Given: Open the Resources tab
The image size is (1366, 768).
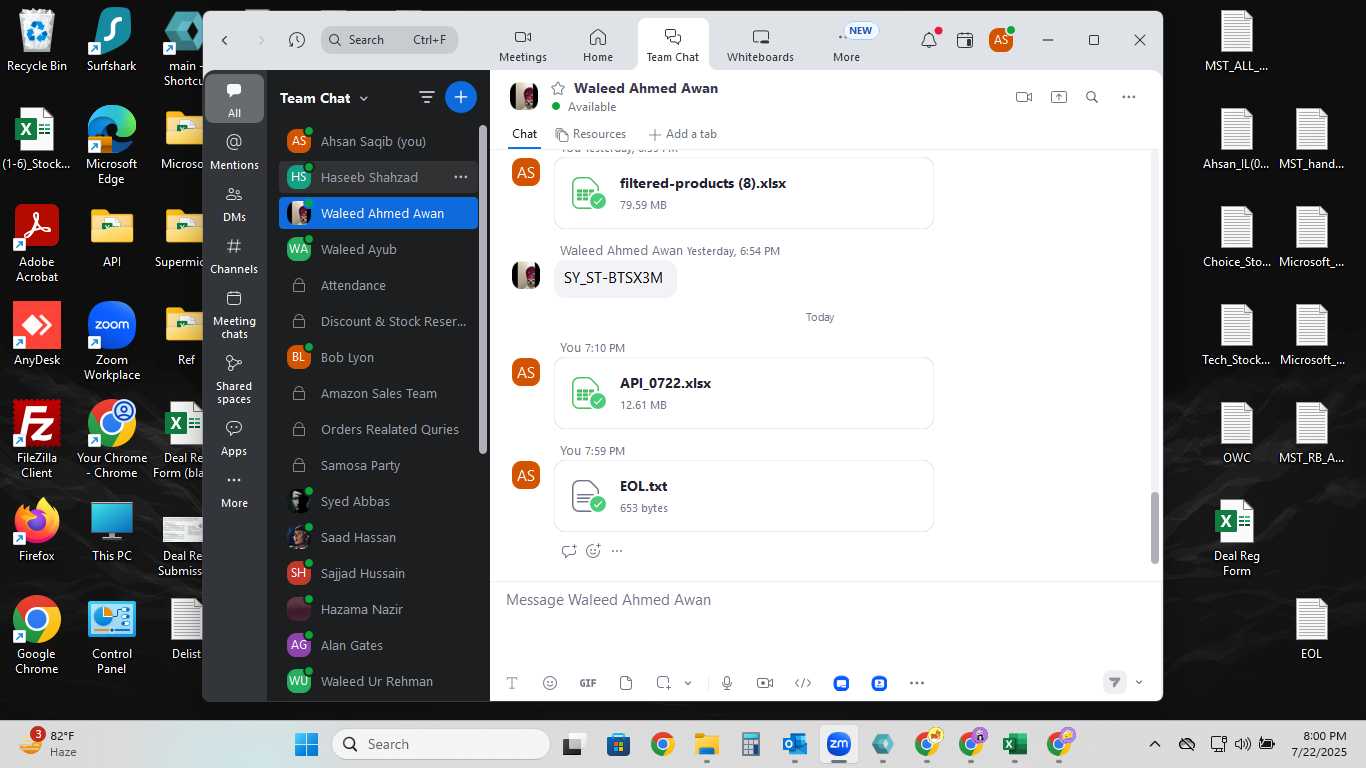Looking at the screenshot, I should [591, 134].
